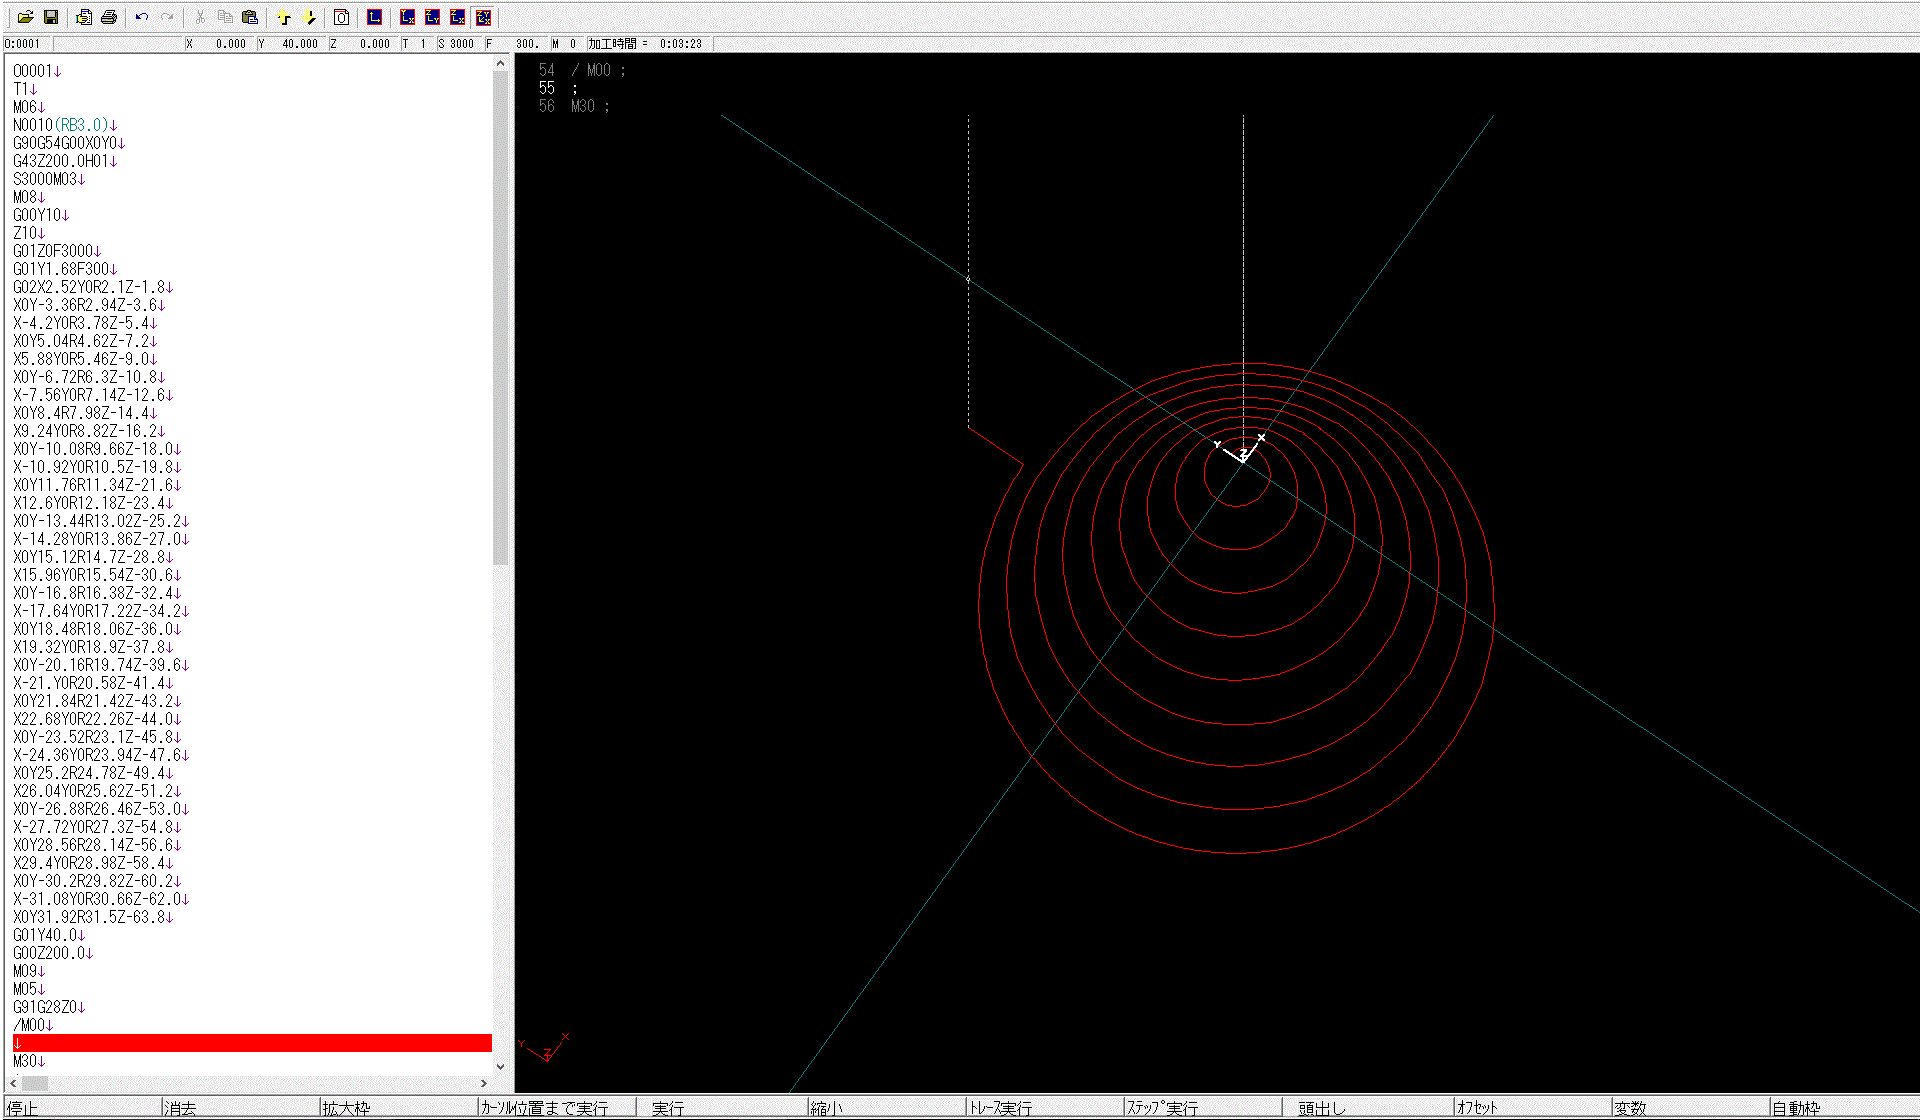Print the program with the printer icon
Viewport: 1921px width, 1120px height.
tap(109, 17)
